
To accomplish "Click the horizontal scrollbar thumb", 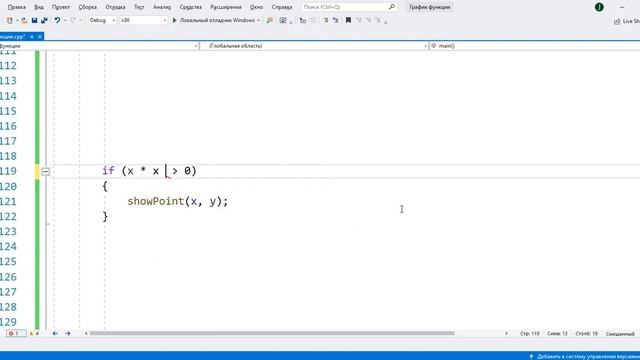I will pos(272,333).
